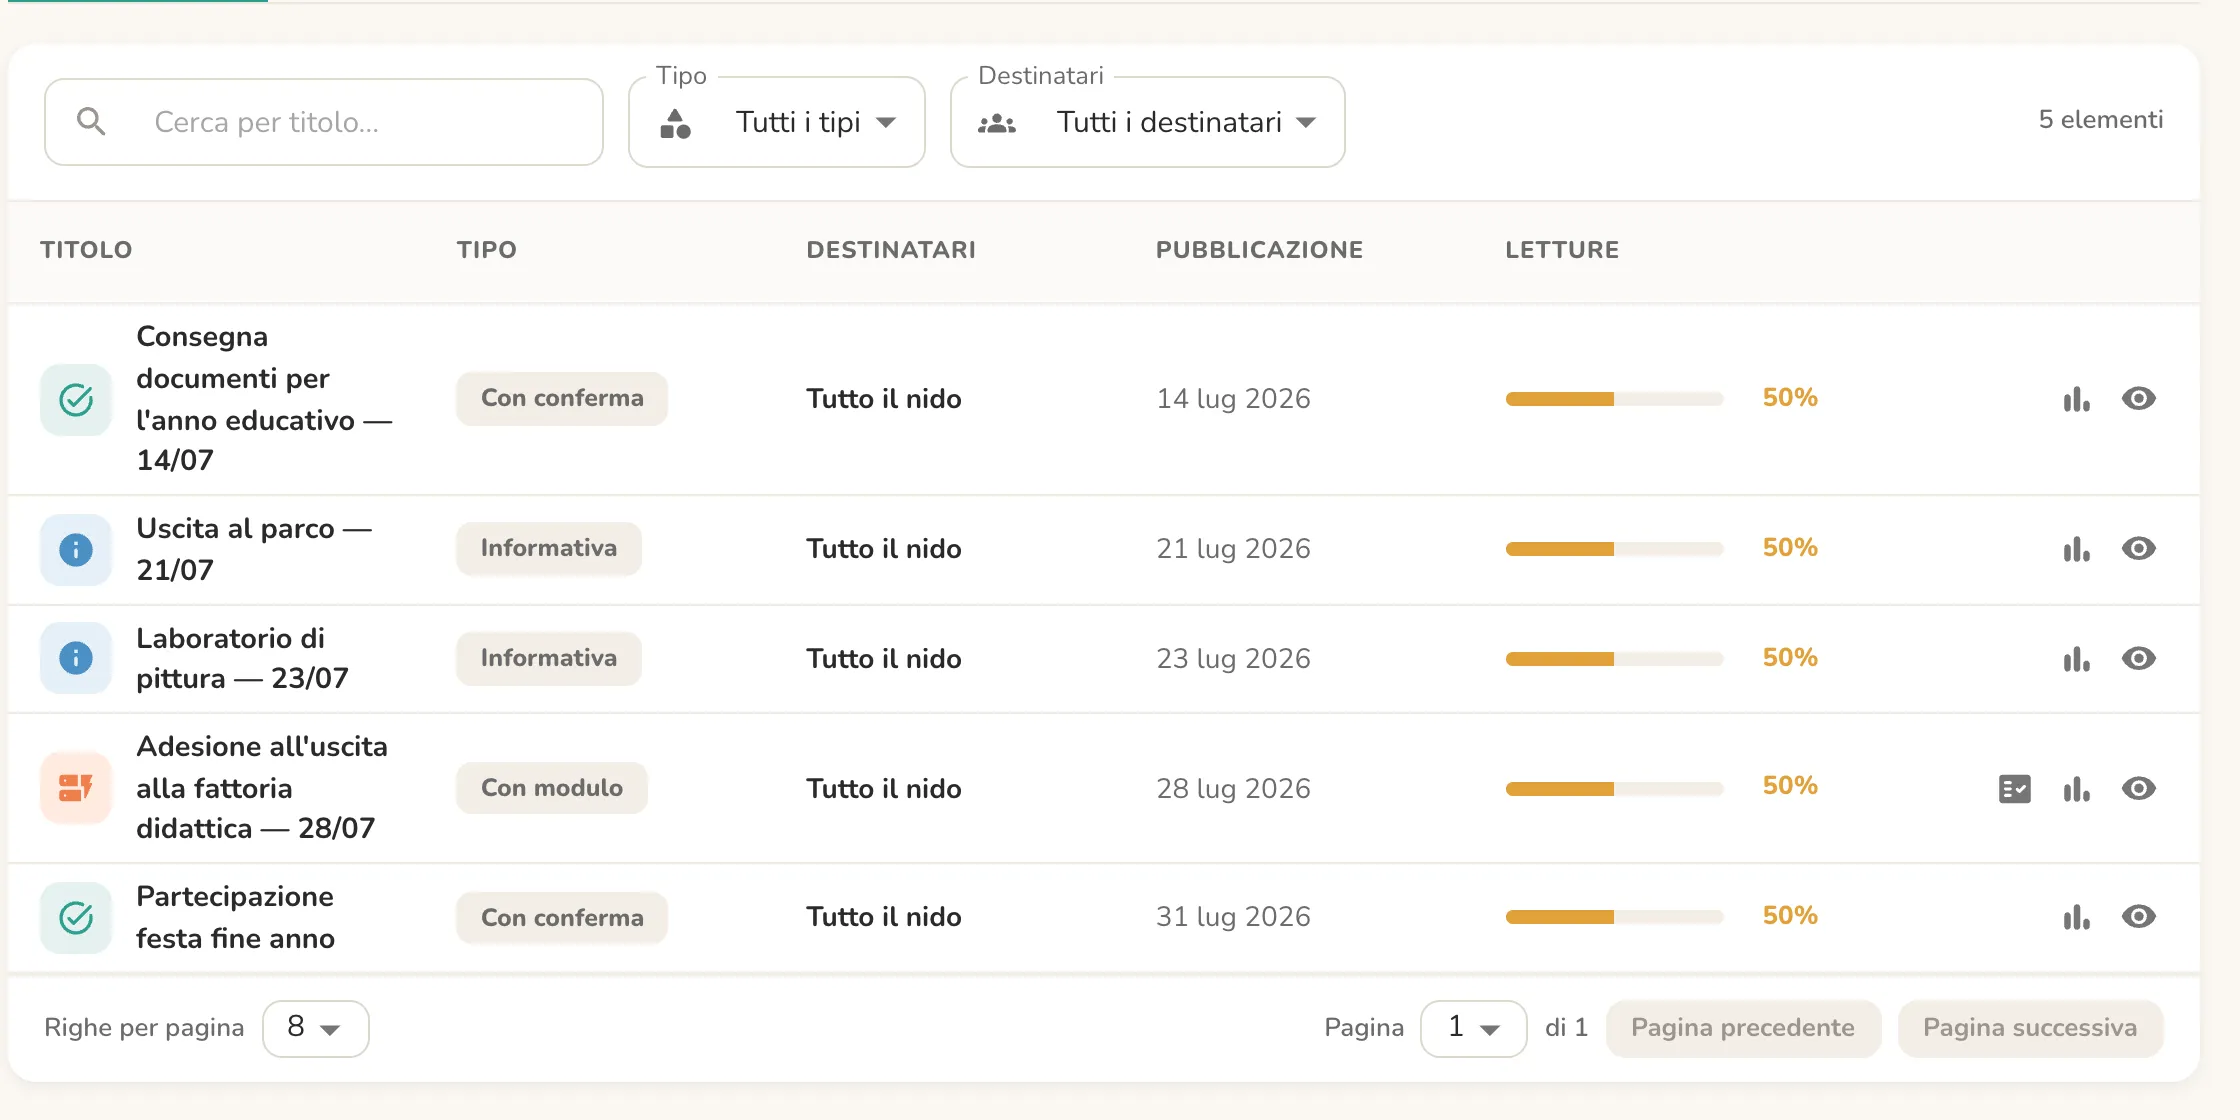Image resolution: width=2240 pixels, height=1120 pixels.
Task: Click the 50% value for 21 lug 2026
Action: [x=1790, y=548]
